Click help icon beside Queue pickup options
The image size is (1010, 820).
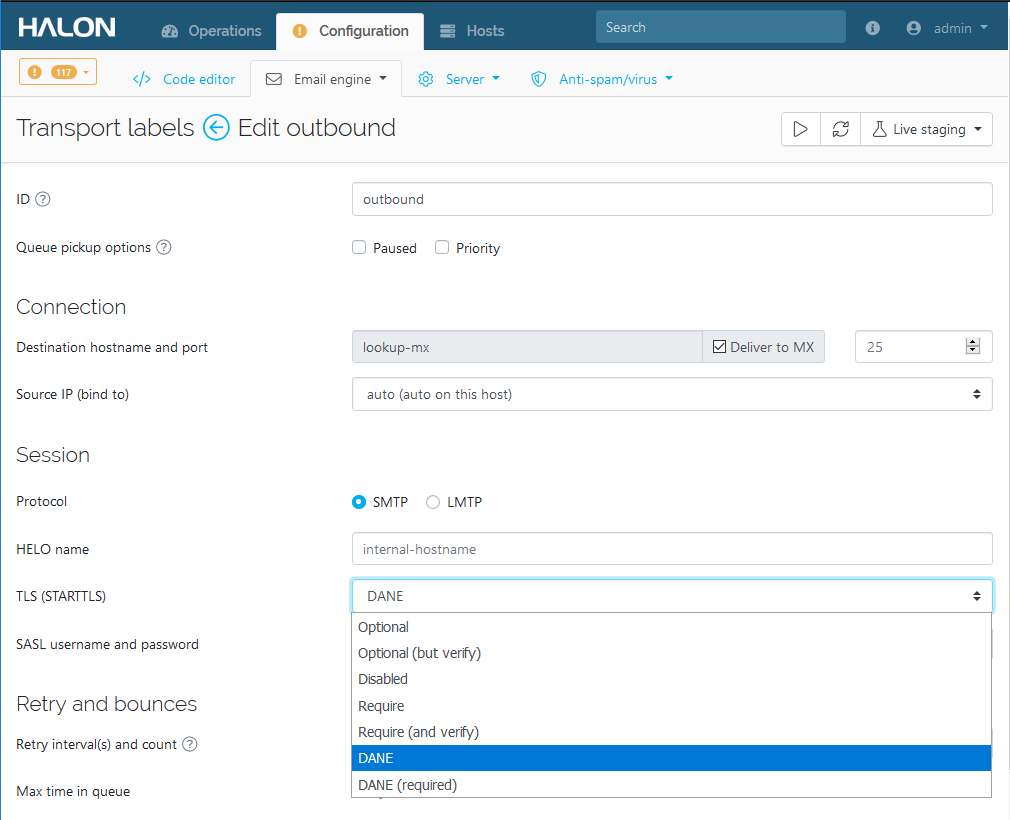click(x=164, y=247)
